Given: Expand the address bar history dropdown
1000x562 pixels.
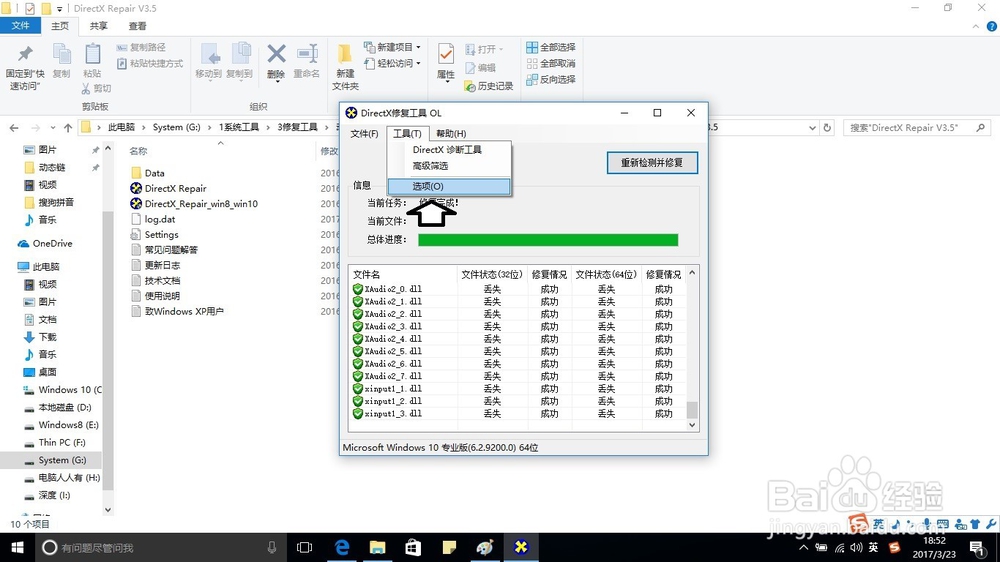Looking at the screenshot, I should 812,128.
